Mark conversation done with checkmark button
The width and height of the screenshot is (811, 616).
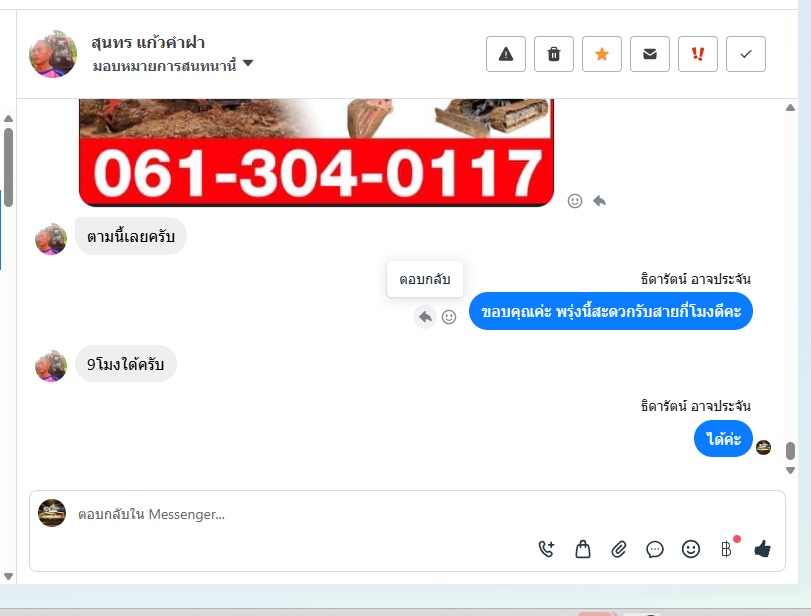746,54
